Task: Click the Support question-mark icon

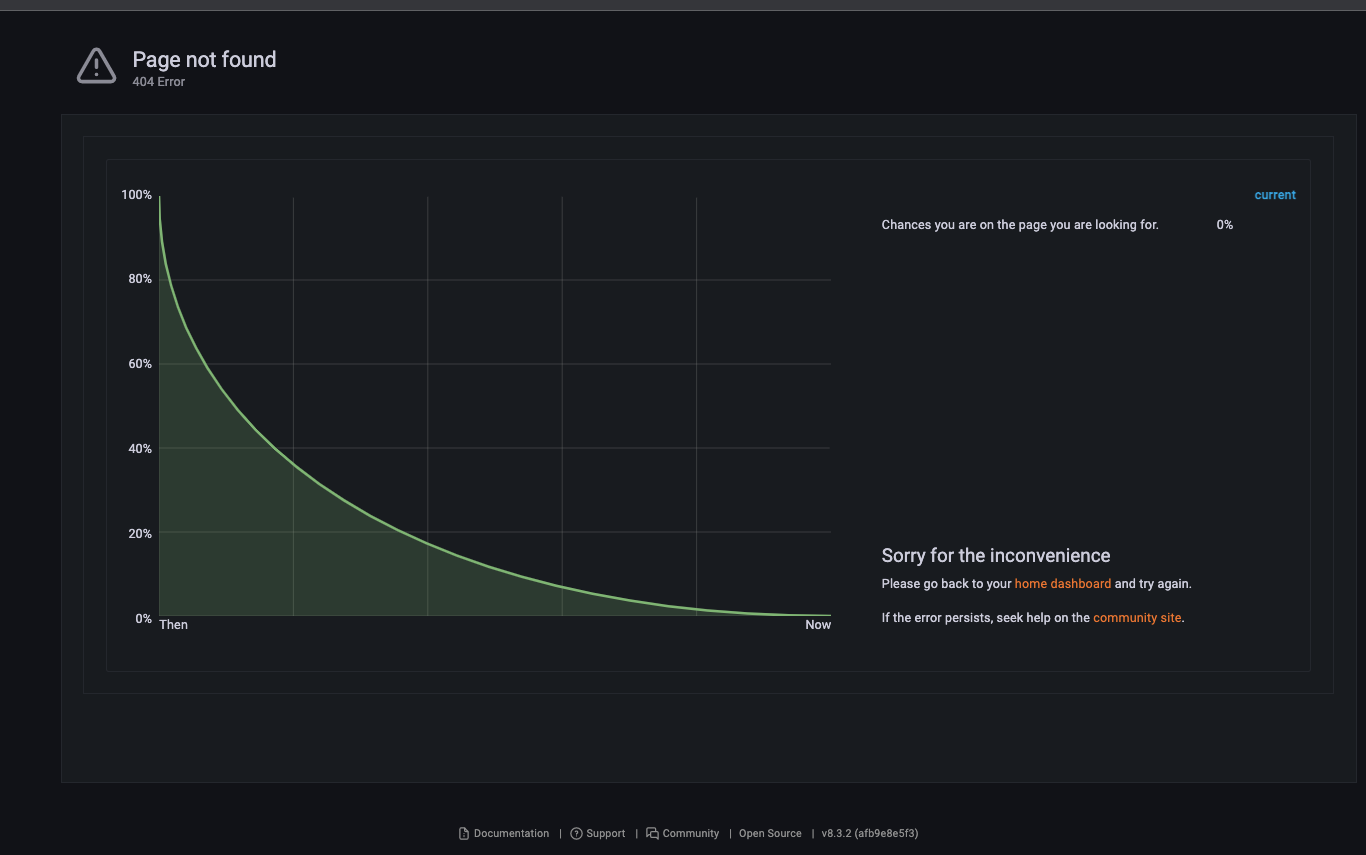Action: click(575, 833)
